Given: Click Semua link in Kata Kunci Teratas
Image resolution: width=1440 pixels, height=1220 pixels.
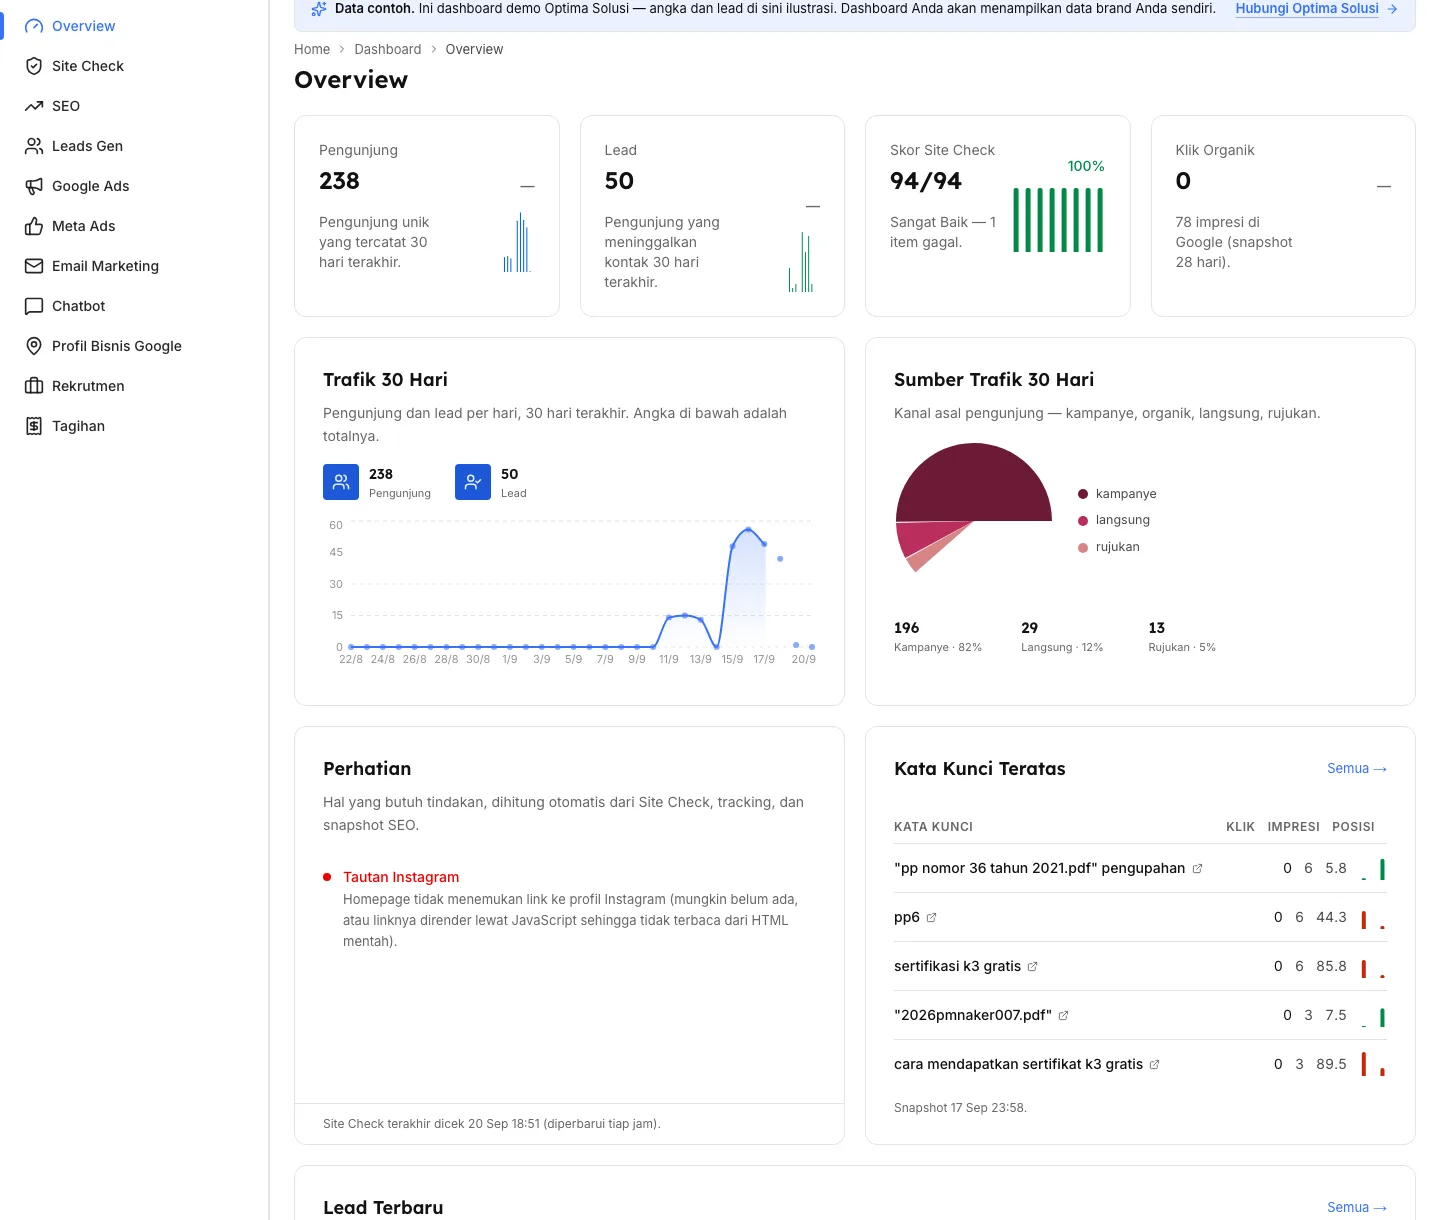Looking at the screenshot, I should point(1357,768).
